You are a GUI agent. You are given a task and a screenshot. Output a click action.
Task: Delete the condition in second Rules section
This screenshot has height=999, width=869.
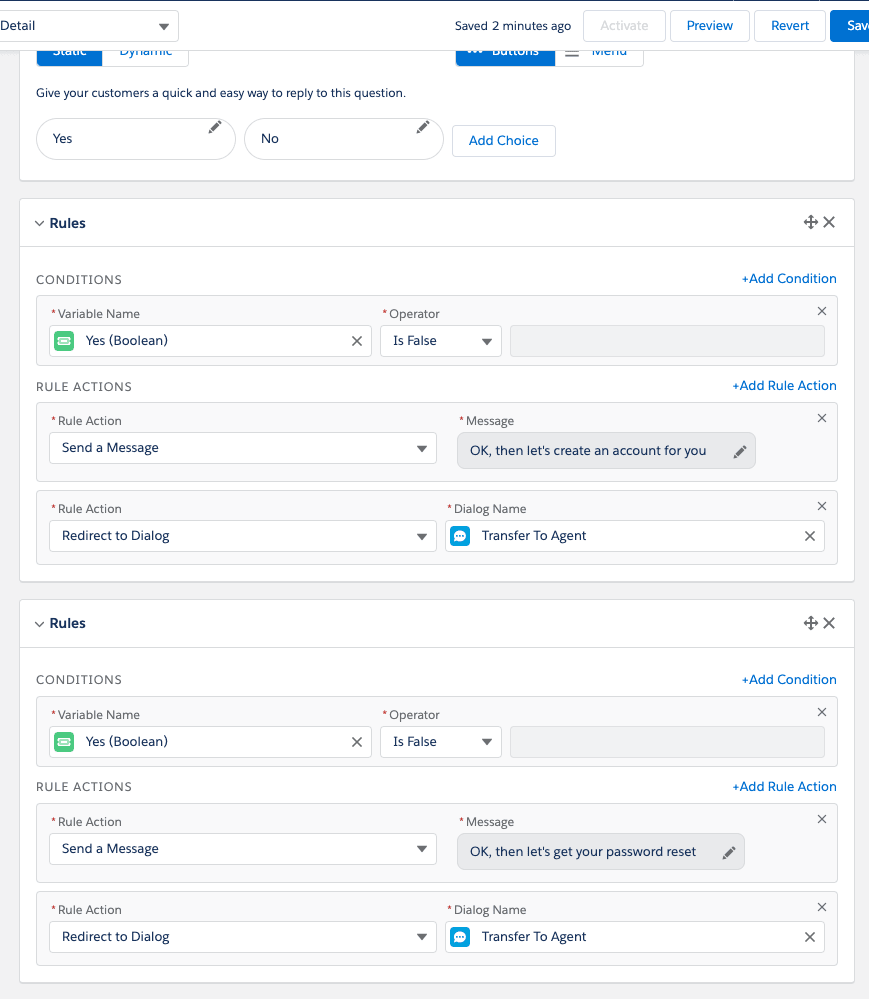coord(822,712)
